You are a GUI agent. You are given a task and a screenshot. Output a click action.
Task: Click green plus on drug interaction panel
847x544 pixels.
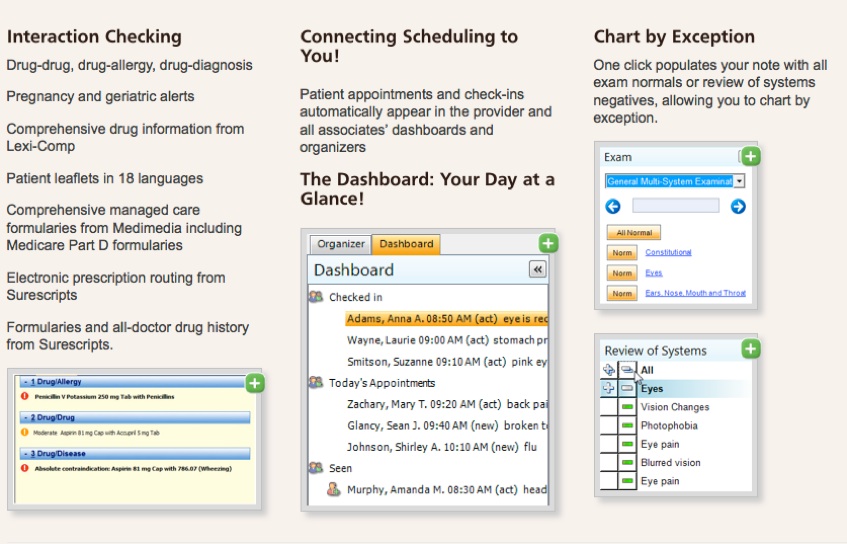coord(254,382)
